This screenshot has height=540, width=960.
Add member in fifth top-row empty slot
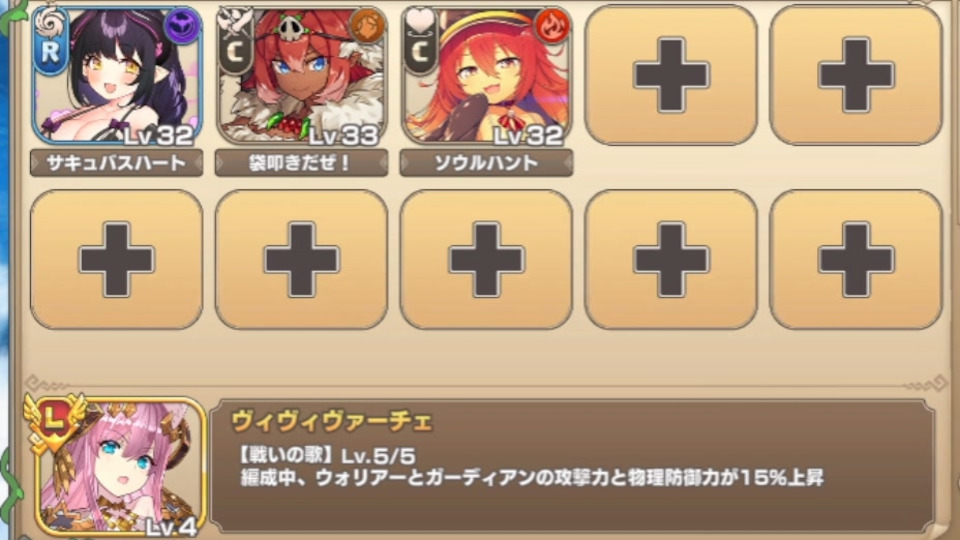tap(856, 75)
